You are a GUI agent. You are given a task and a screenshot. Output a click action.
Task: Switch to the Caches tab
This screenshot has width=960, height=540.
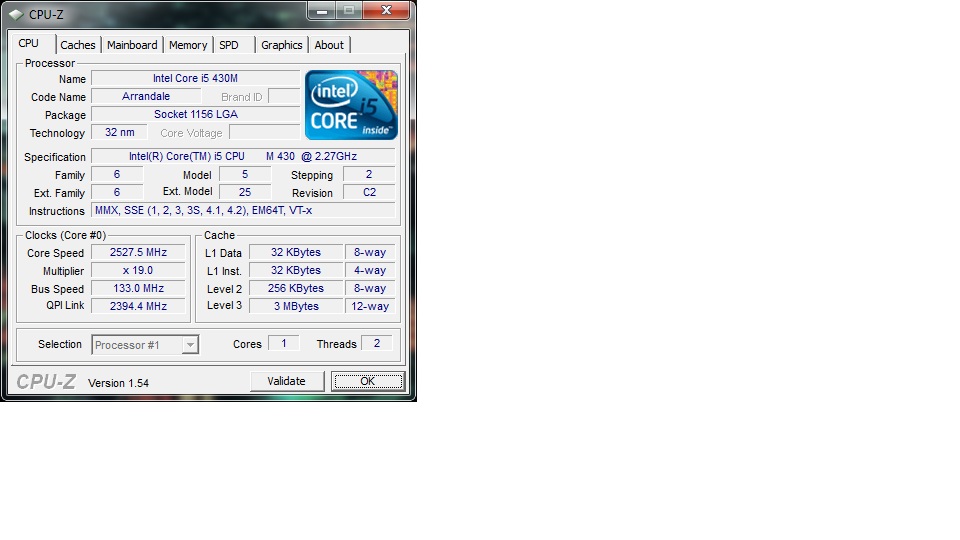pyautogui.click(x=78, y=45)
